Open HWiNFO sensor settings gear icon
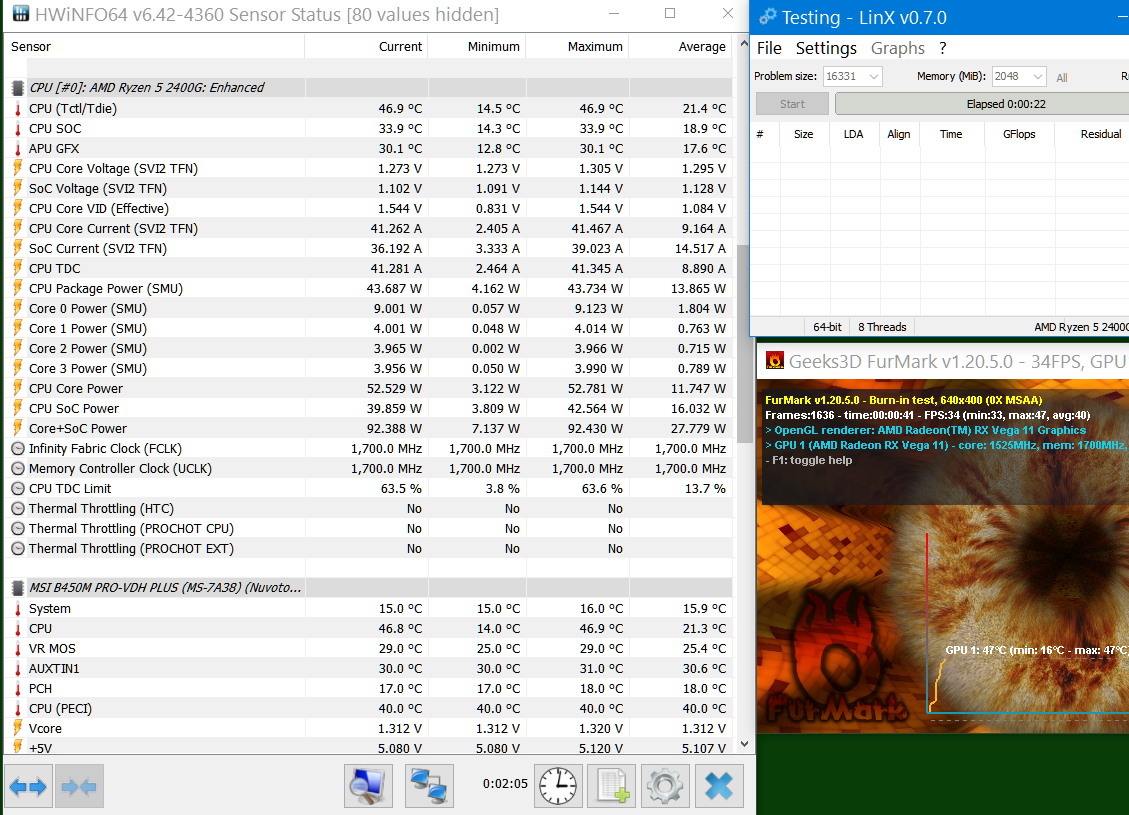 (665, 785)
